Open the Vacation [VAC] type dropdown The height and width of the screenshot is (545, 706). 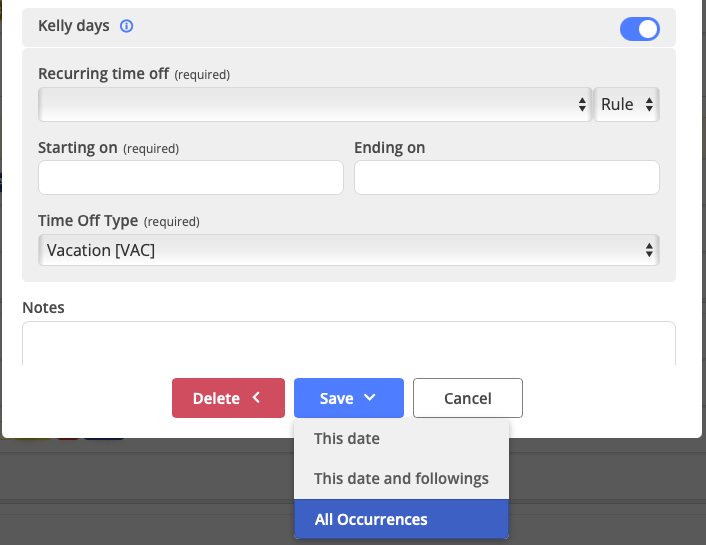(349, 250)
